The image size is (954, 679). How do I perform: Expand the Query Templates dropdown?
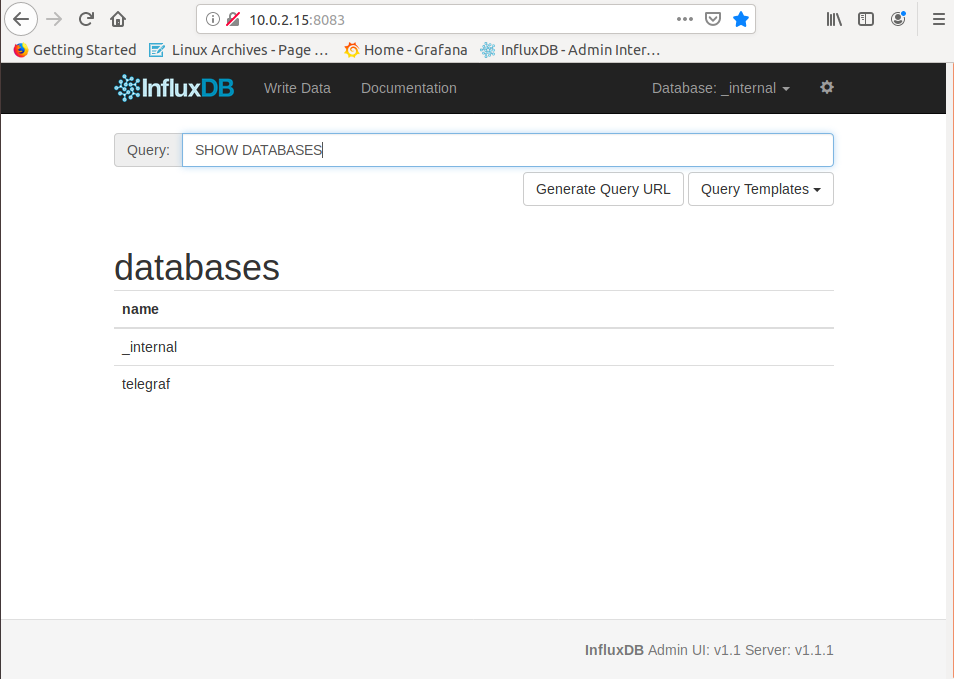click(761, 189)
